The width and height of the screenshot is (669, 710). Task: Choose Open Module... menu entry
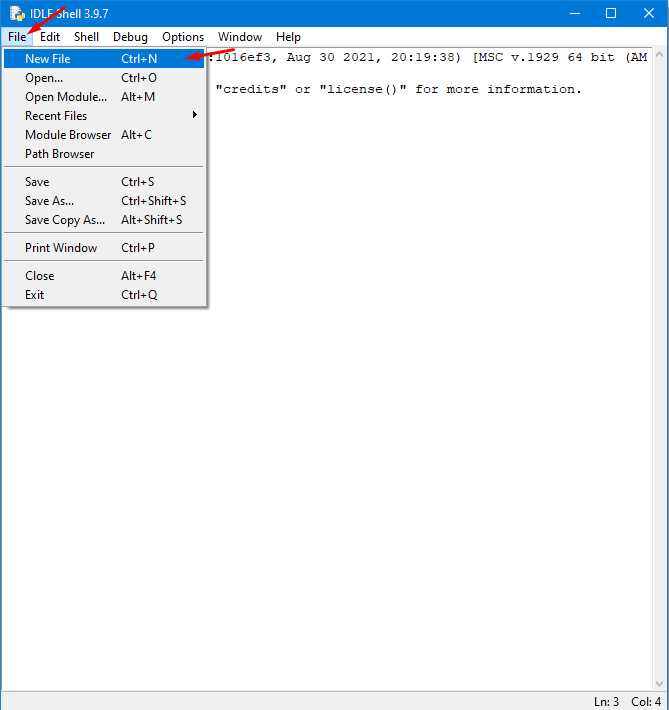(104, 96)
